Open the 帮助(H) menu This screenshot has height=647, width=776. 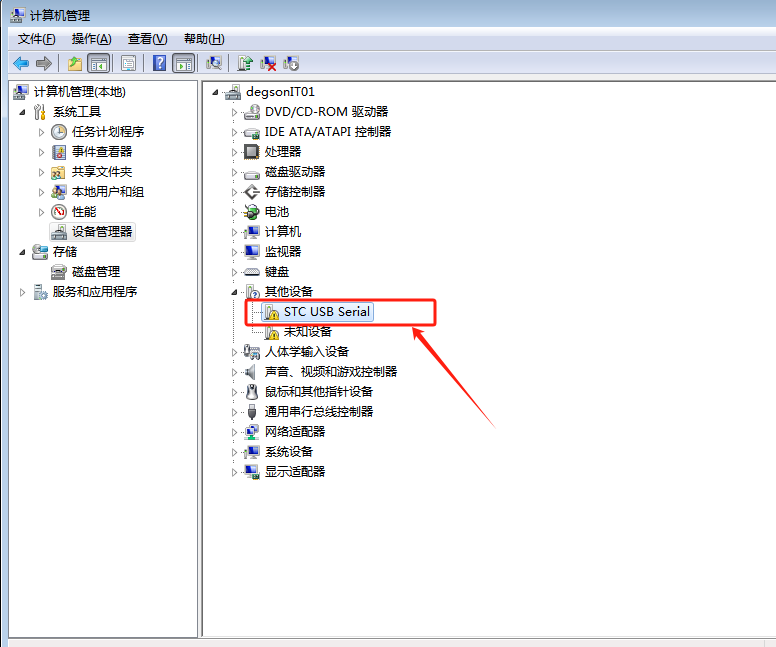(204, 39)
